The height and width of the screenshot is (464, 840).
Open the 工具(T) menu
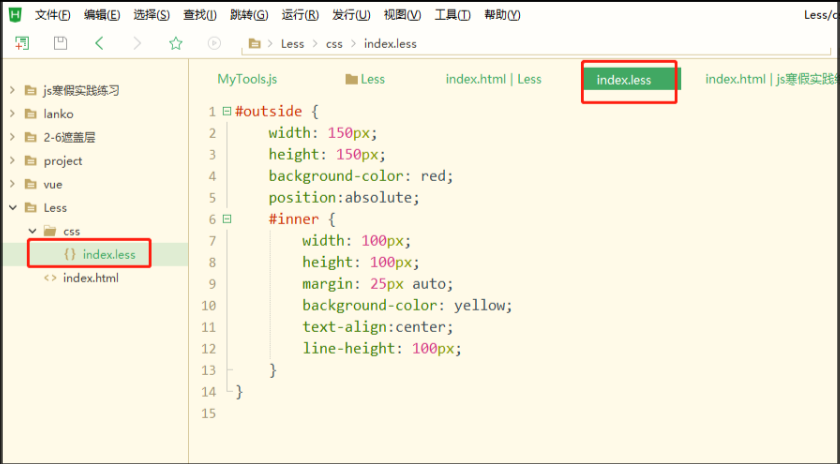pos(453,15)
